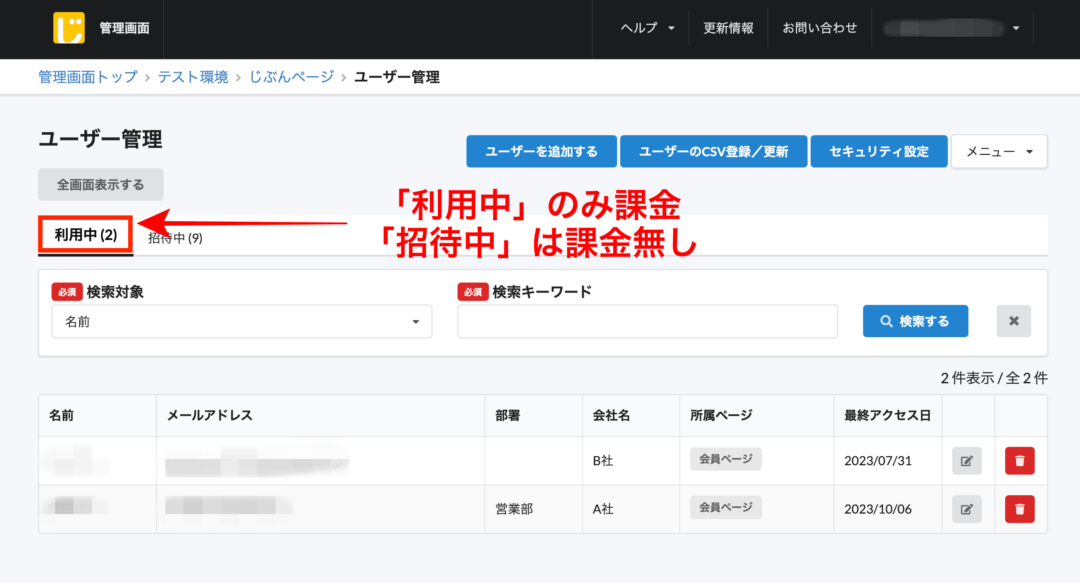The width and height of the screenshot is (1080, 583).
Task: Click edit icon for A社 user row
Action: tap(966, 509)
